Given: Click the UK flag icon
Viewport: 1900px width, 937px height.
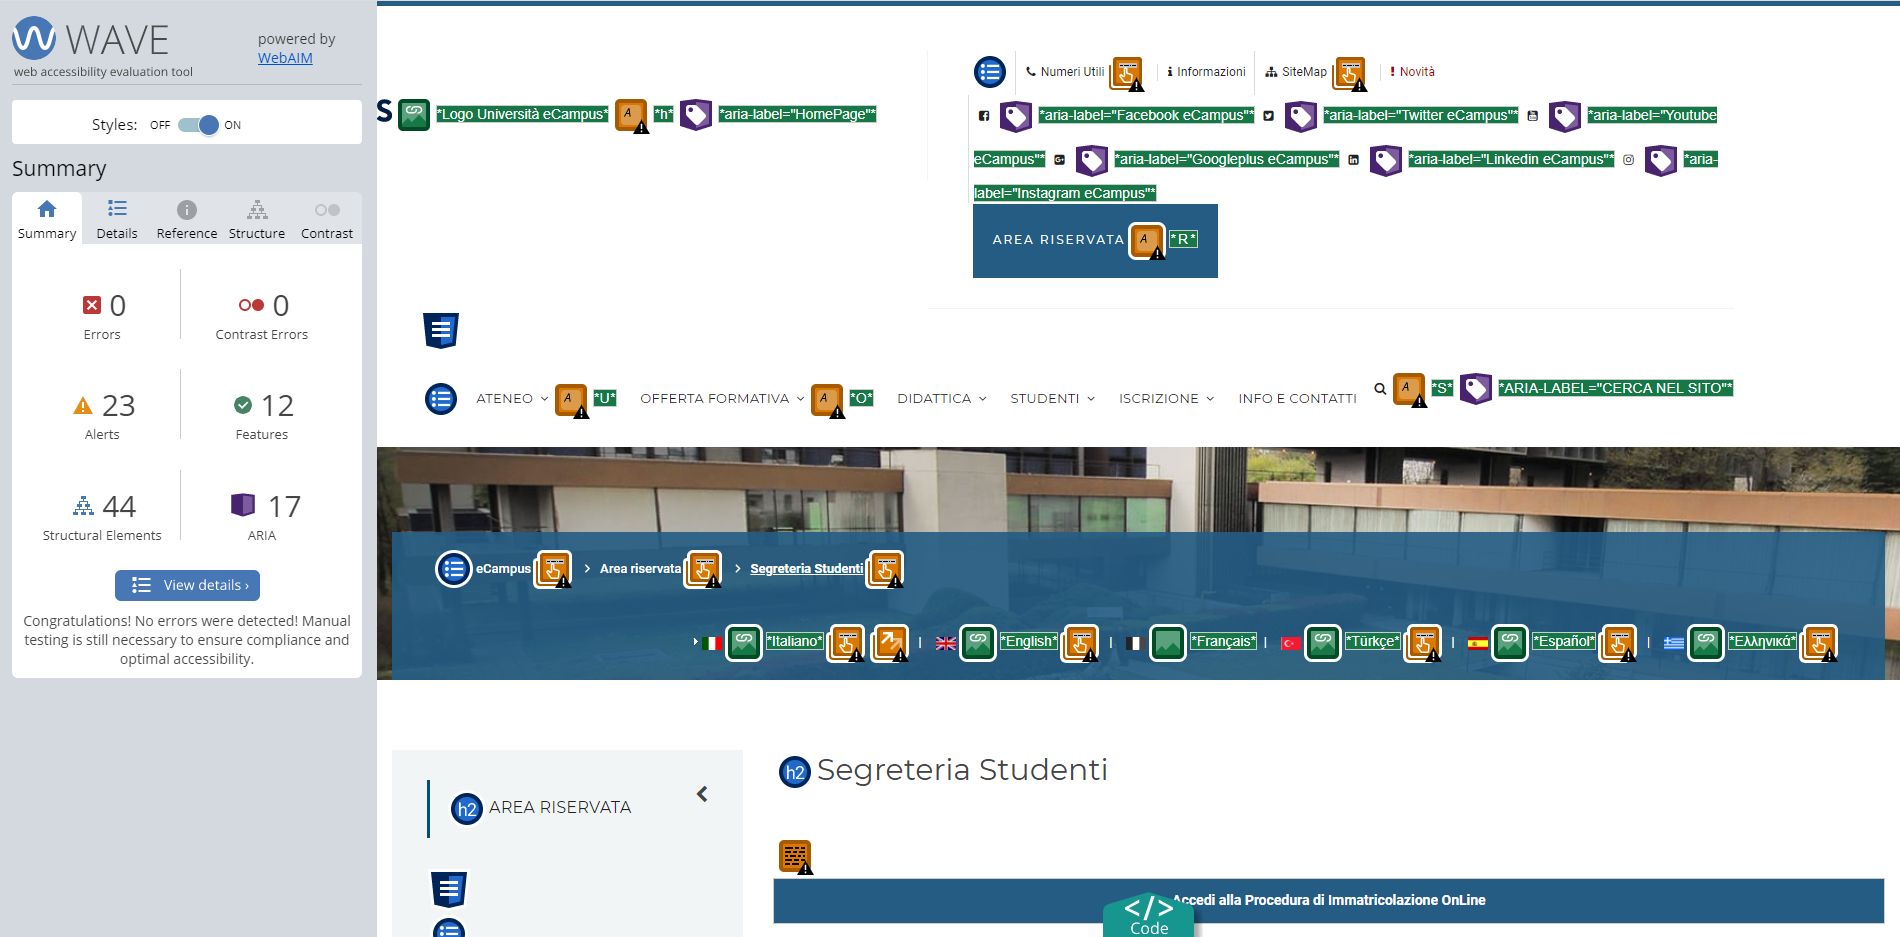Looking at the screenshot, I should coord(946,643).
